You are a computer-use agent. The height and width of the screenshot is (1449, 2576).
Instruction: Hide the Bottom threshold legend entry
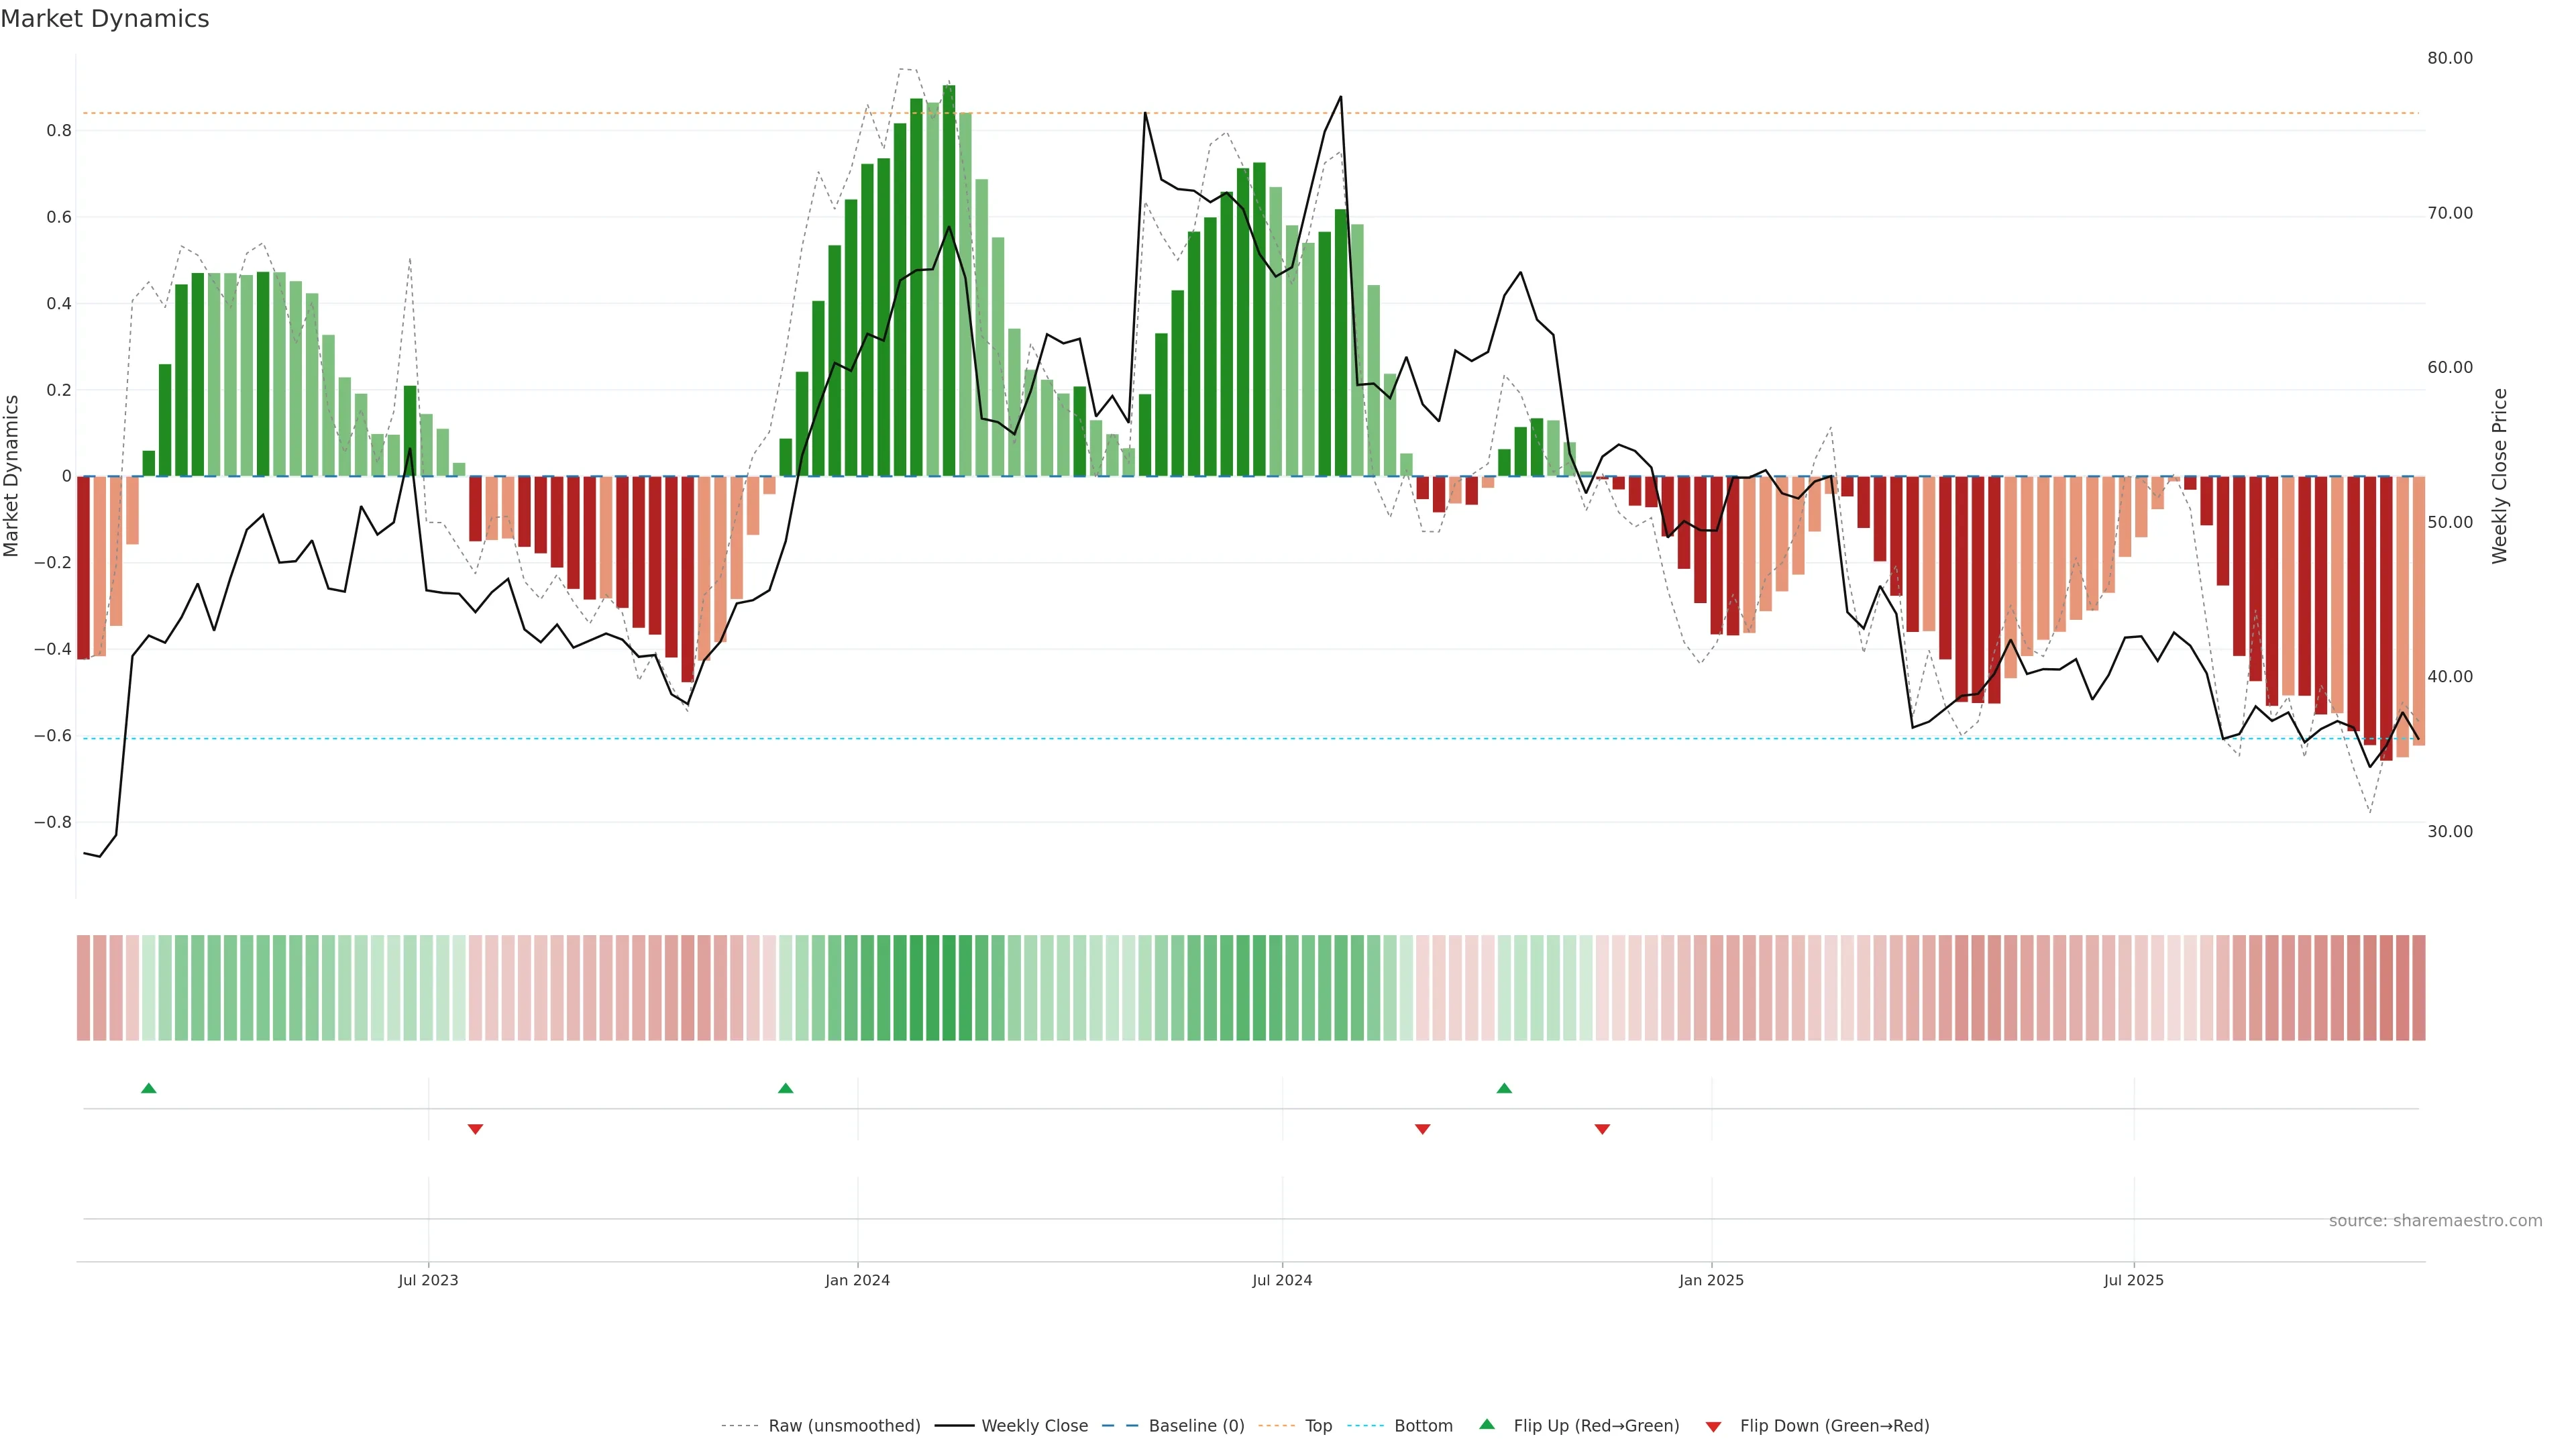tap(1423, 1425)
